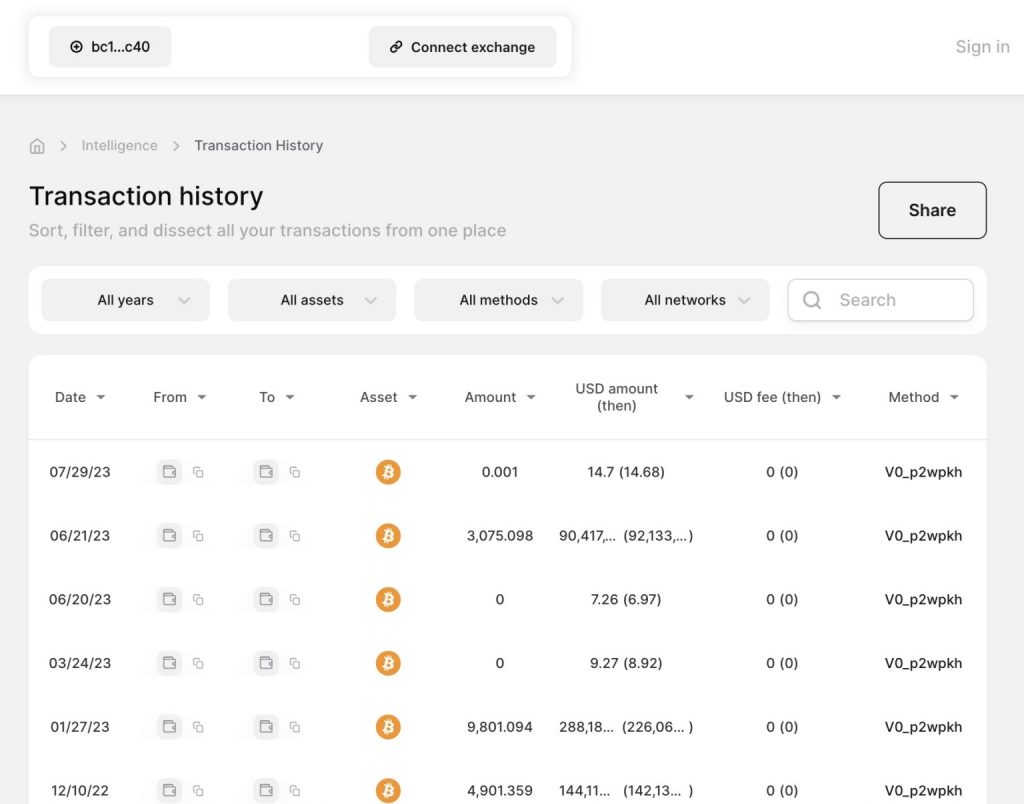Copy To address in 12/10/22 row
The height and width of the screenshot is (804, 1024).
click(x=295, y=790)
